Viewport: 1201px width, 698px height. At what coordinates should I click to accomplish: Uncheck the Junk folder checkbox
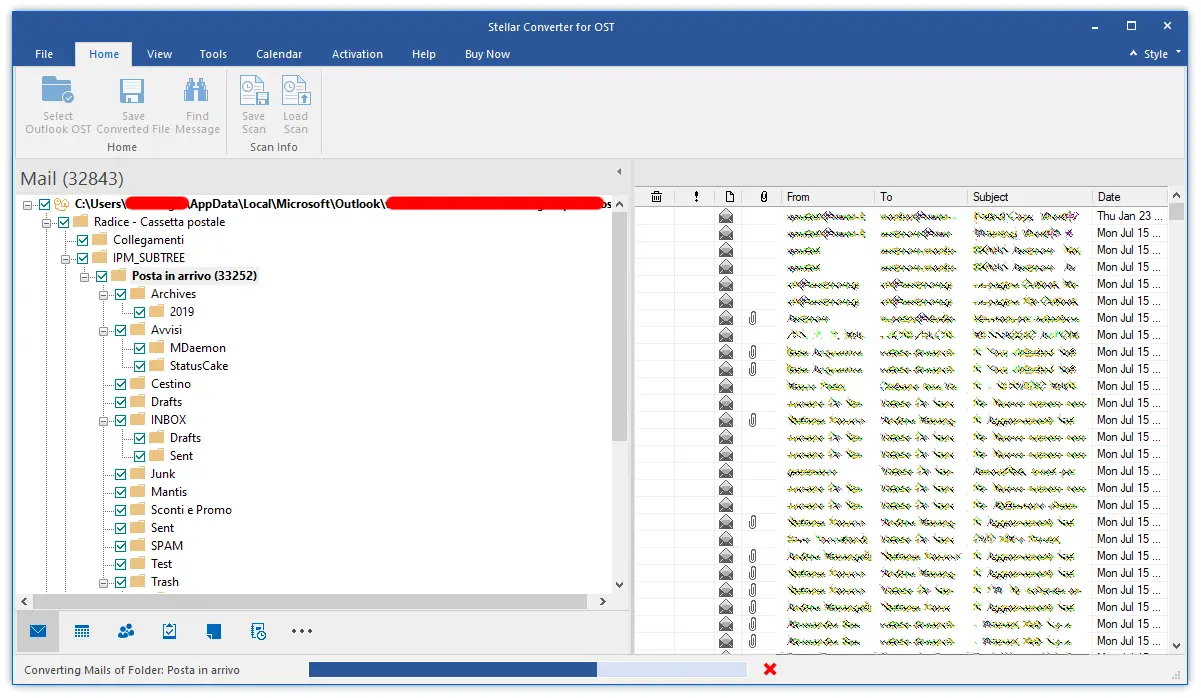[120, 474]
